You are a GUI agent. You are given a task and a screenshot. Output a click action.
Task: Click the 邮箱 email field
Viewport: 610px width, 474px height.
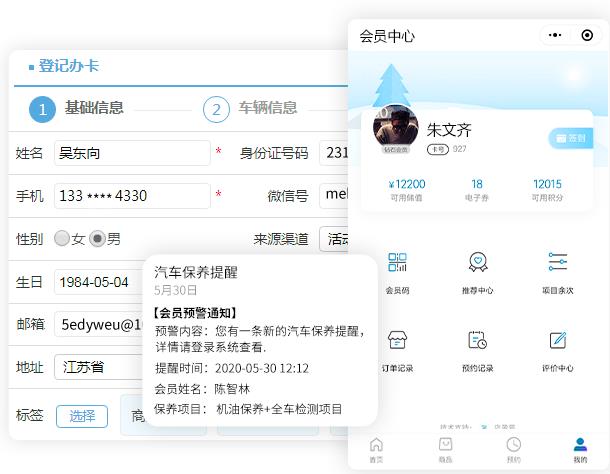coord(99,324)
